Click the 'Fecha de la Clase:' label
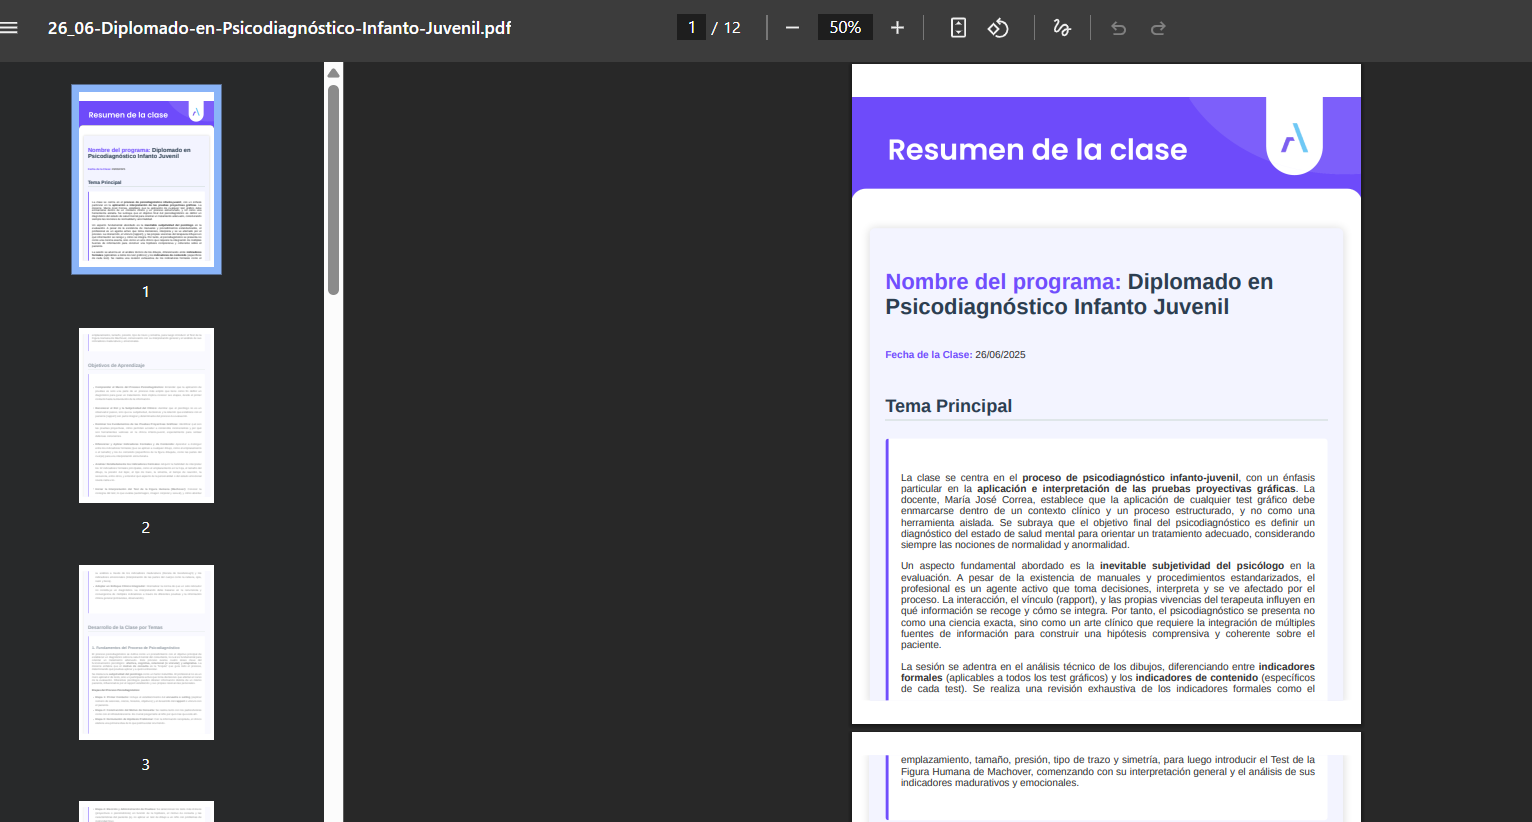Viewport: 1532px width, 822px height. point(928,355)
